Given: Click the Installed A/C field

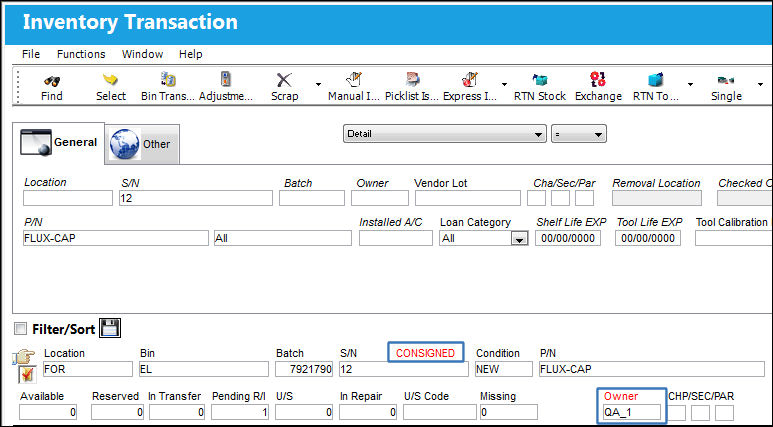Looking at the screenshot, I should pyautogui.click(x=395, y=238).
